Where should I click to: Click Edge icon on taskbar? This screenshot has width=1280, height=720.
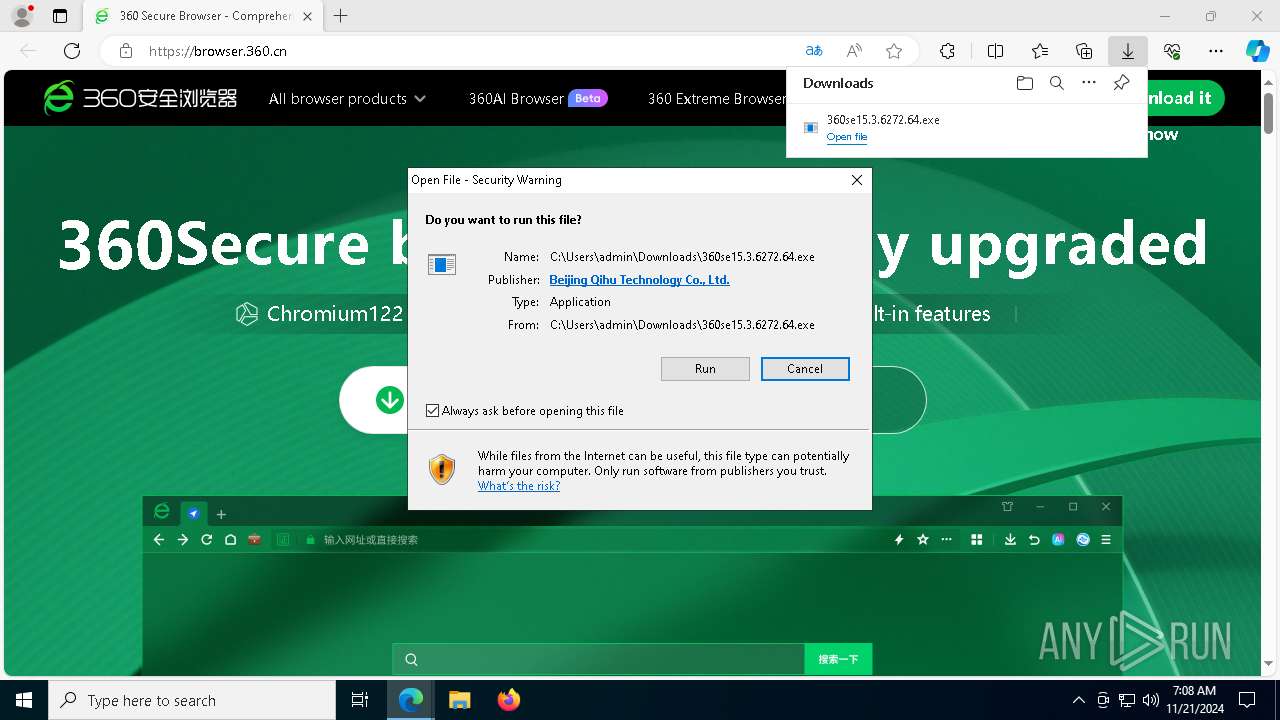(411, 700)
